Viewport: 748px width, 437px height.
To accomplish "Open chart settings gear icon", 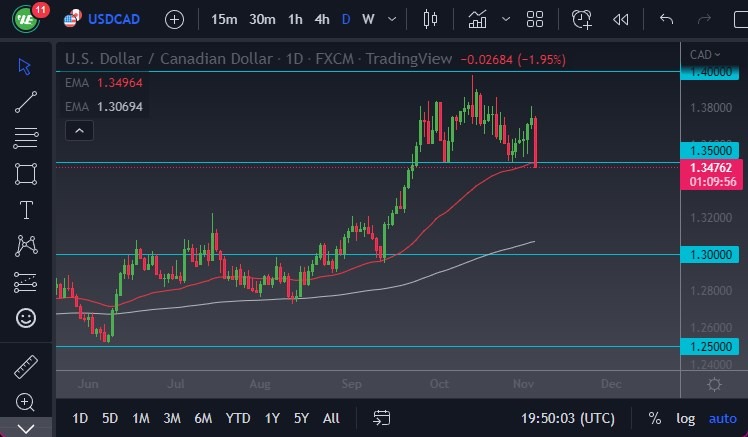I will (x=714, y=385).
